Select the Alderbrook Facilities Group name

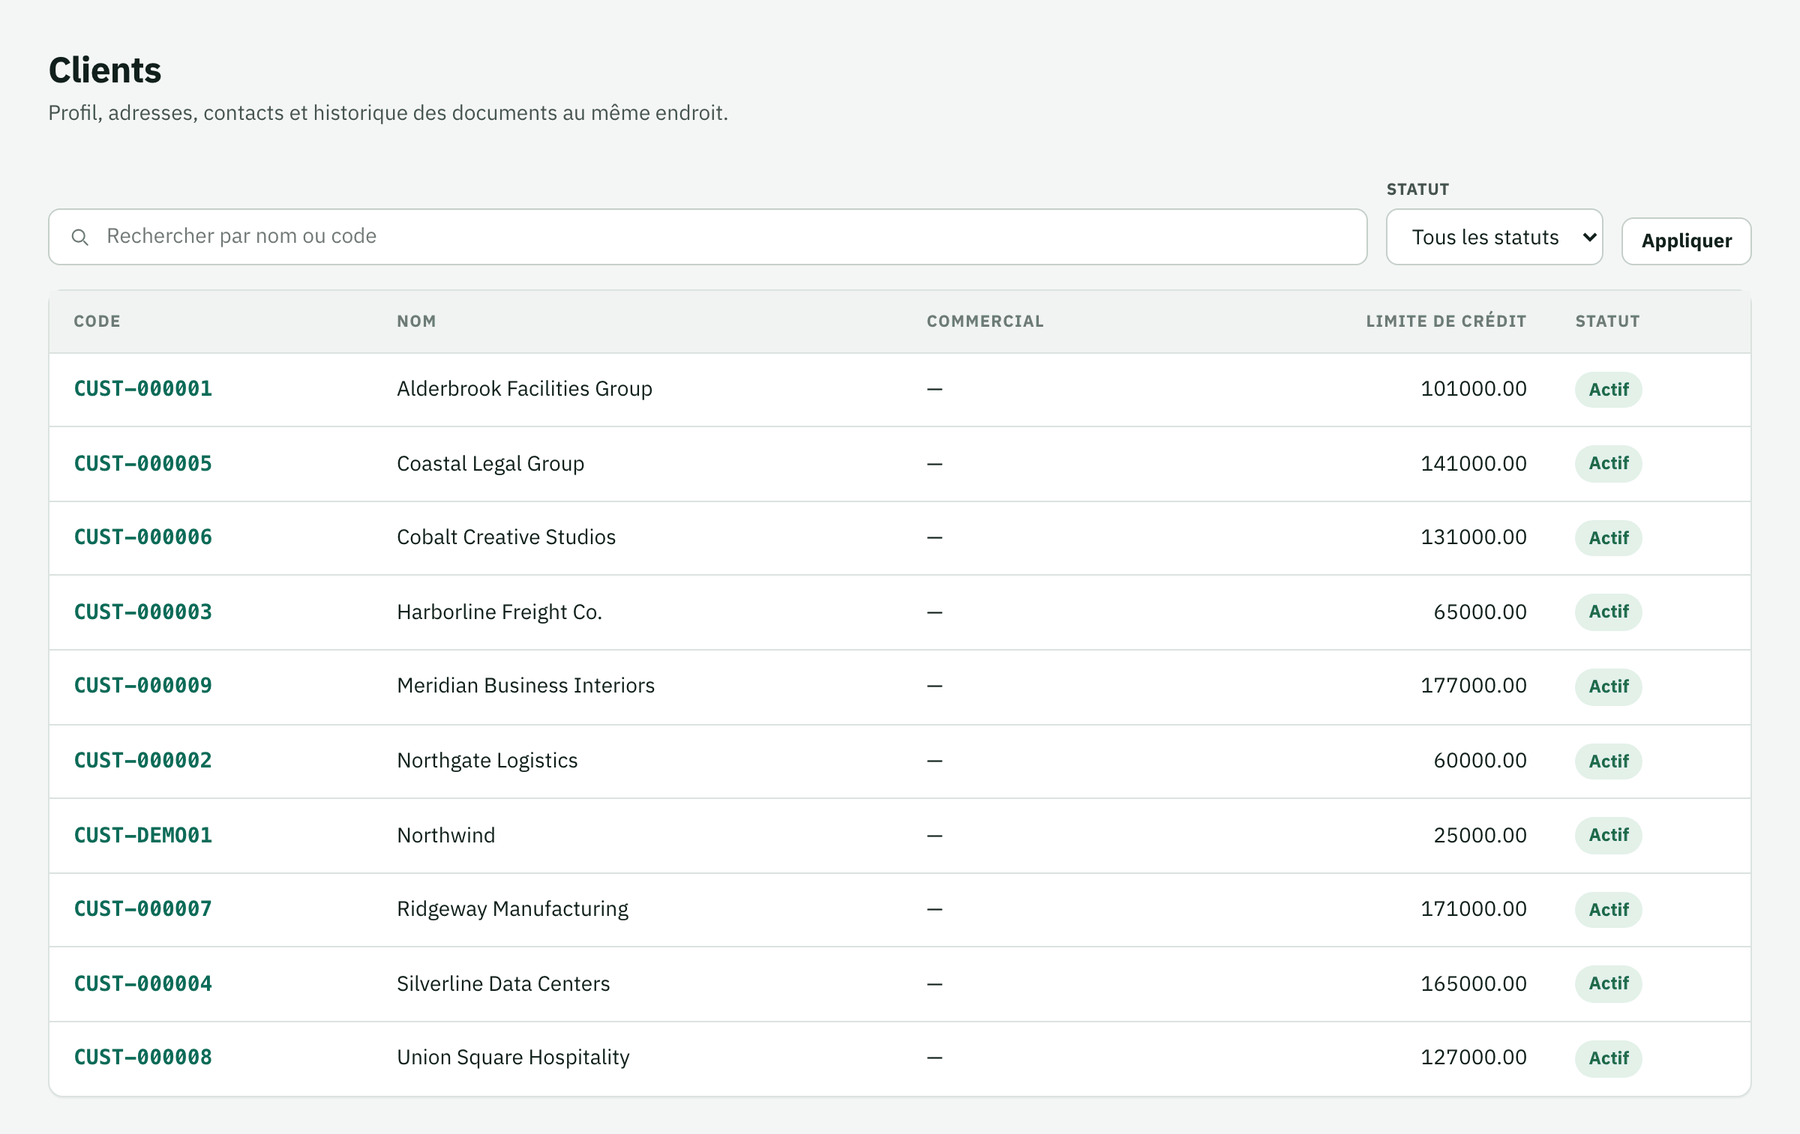click(524, 389)
